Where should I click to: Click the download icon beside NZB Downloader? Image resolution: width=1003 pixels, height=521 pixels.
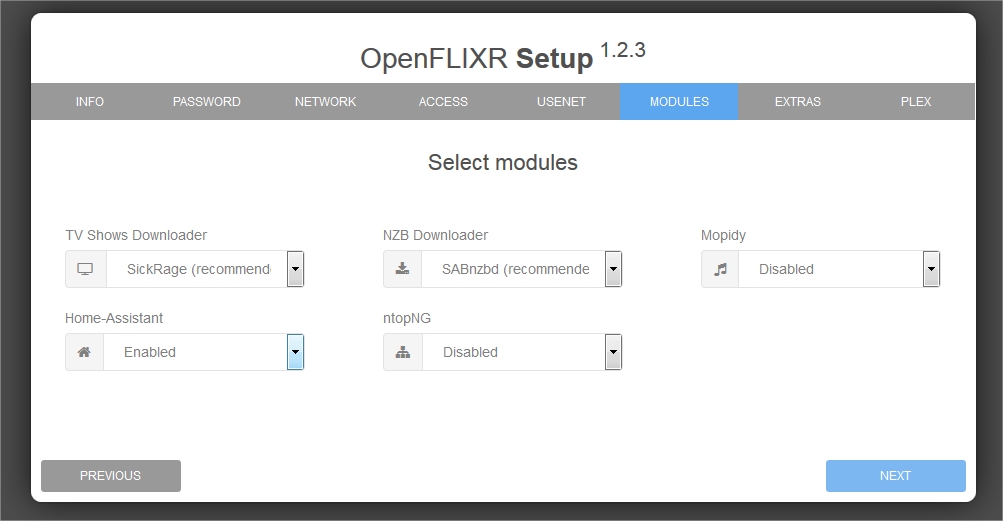(402, 269)
